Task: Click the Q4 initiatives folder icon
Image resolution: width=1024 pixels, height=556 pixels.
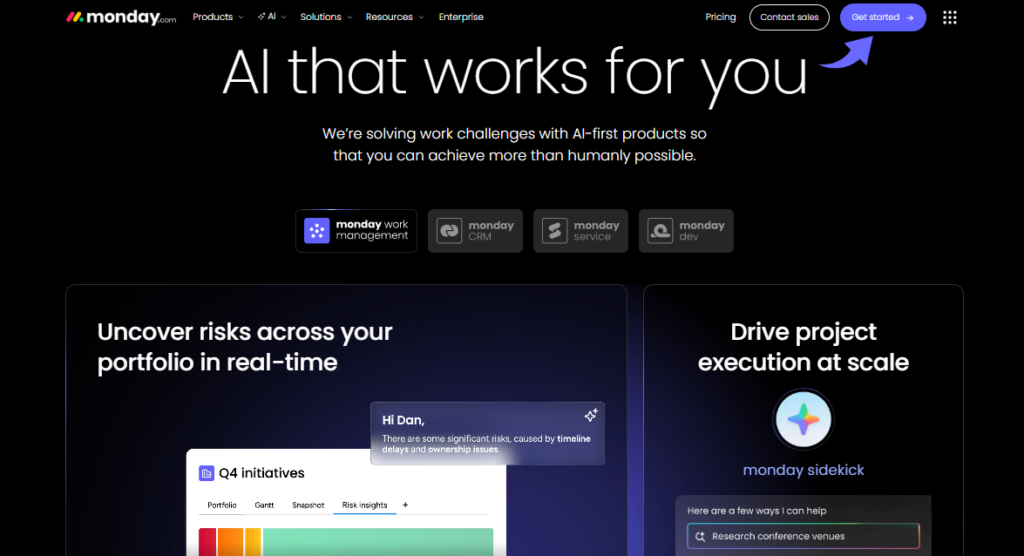Action: (x=207, y=473)
